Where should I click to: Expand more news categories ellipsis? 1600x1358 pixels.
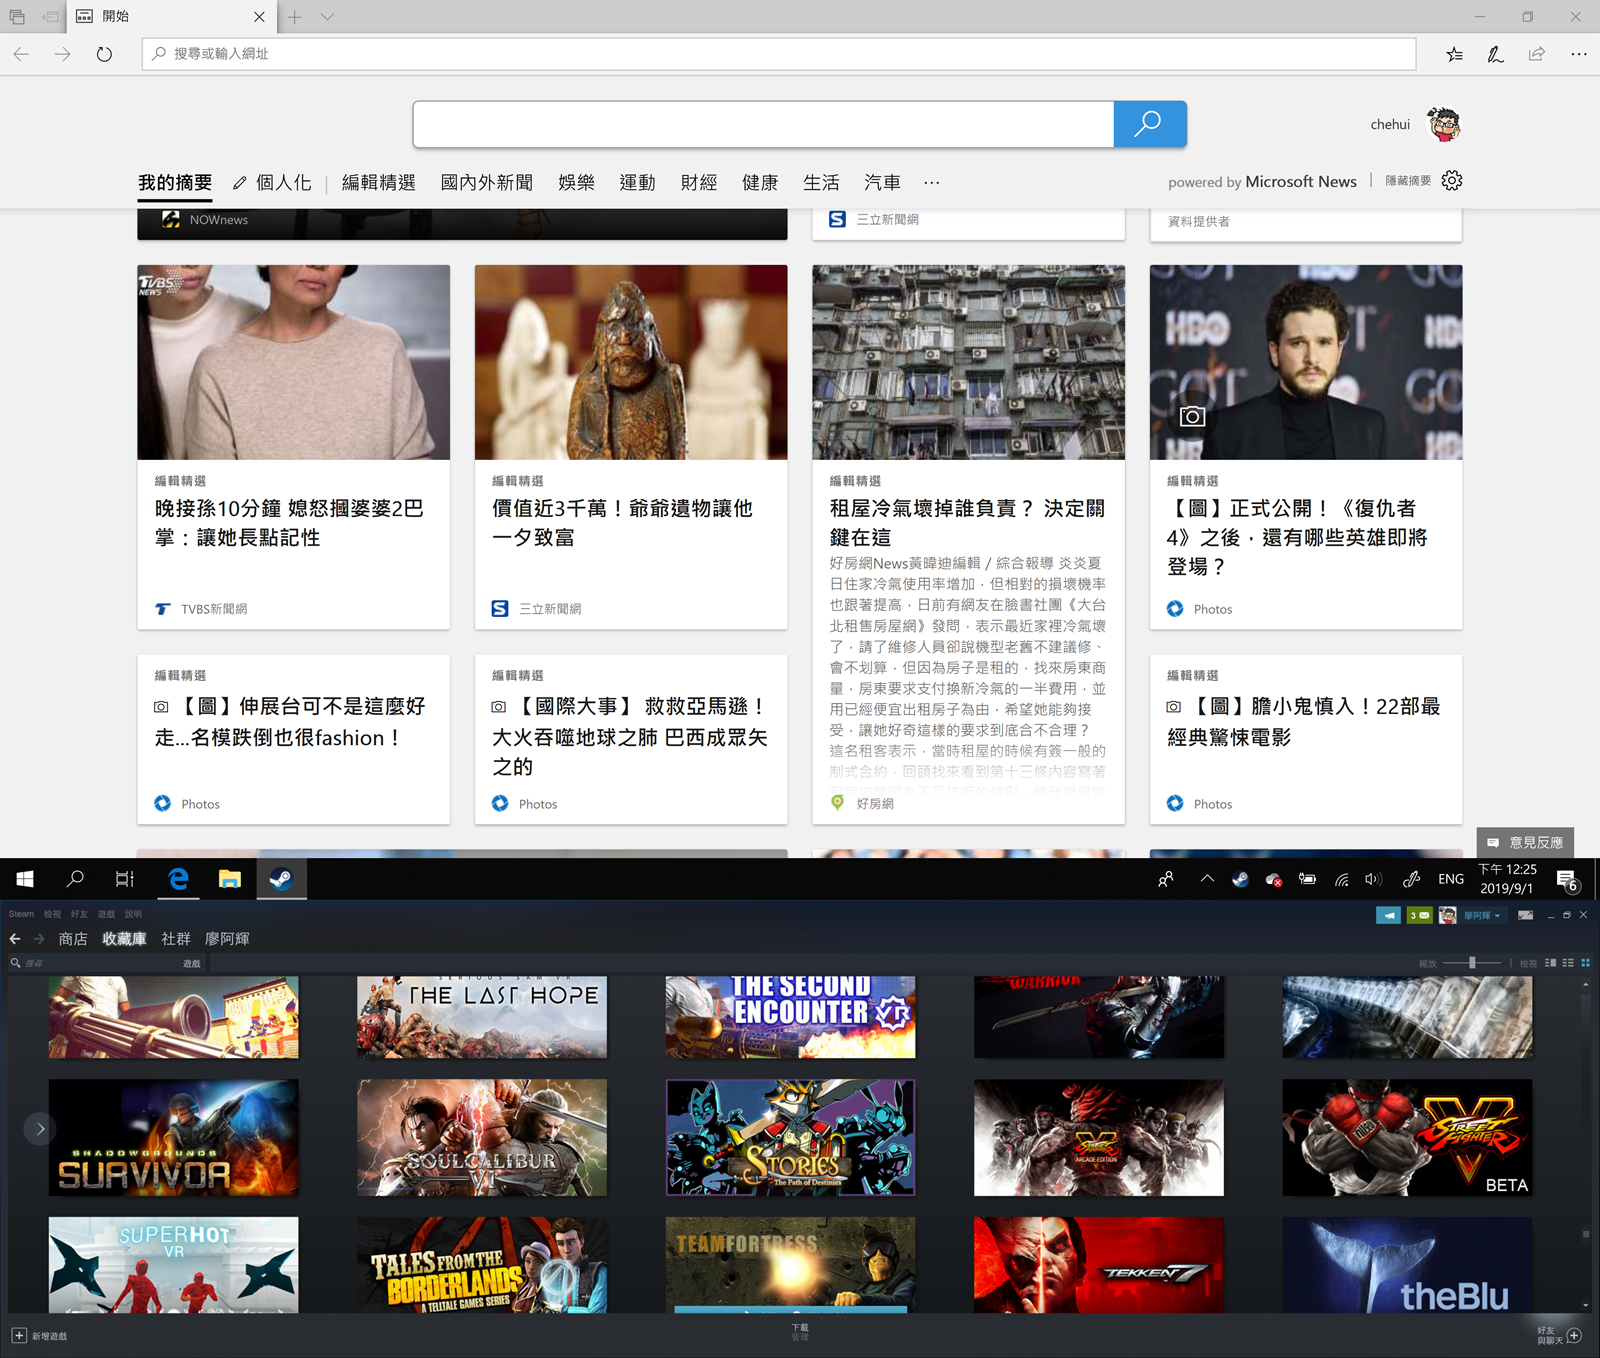pos(932,183)
